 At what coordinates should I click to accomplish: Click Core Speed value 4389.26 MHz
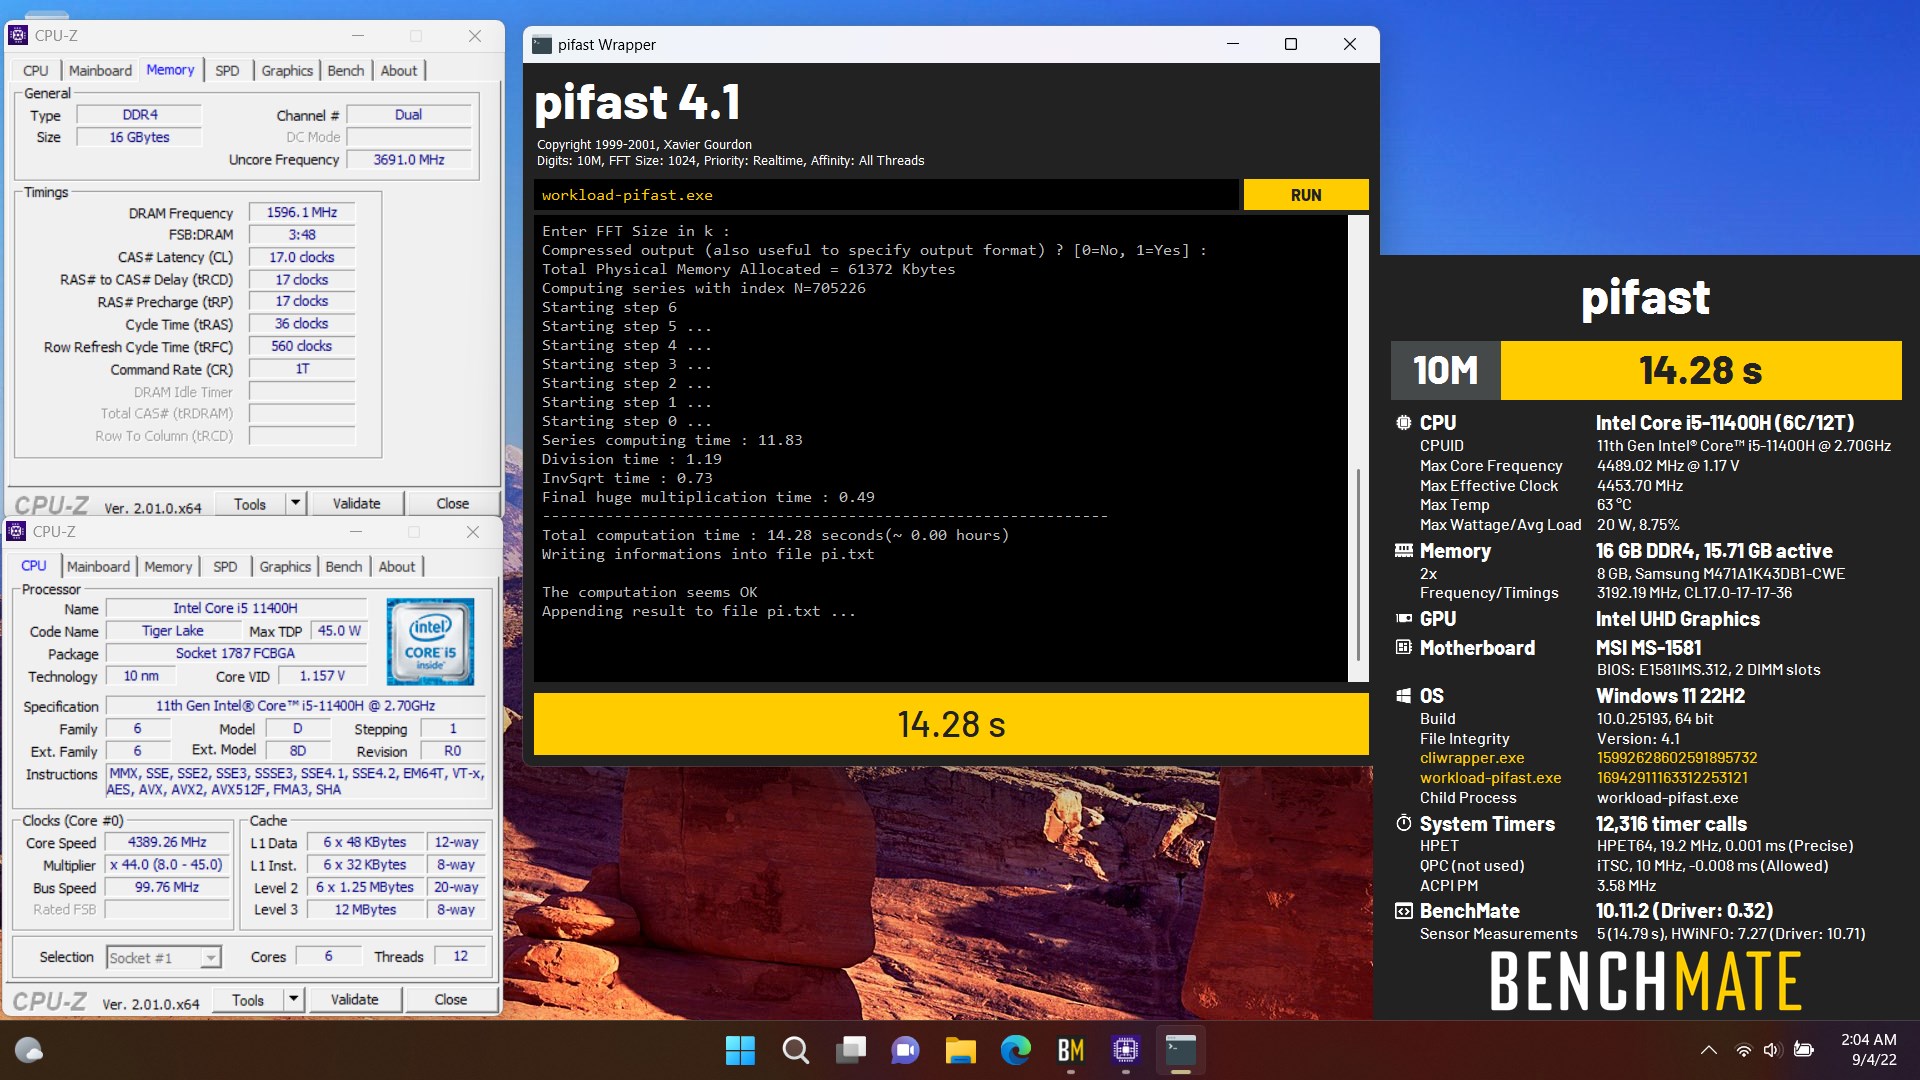point(167,843)
